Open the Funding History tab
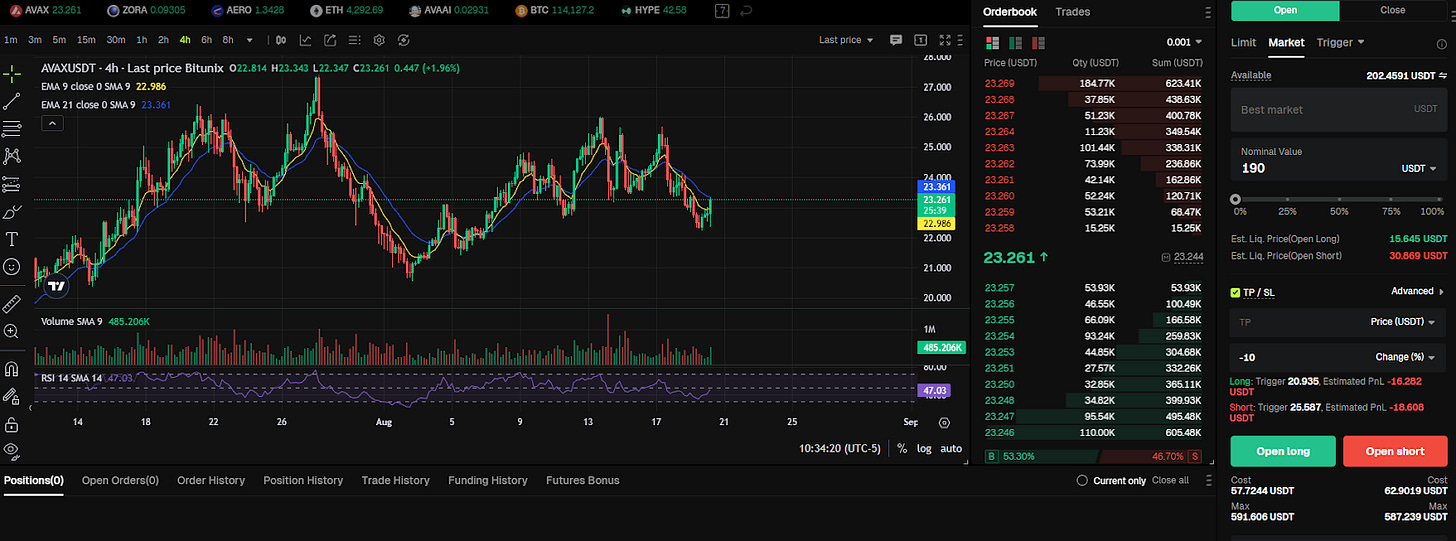Screen dimensions: 1456x541 coord(488,480)
